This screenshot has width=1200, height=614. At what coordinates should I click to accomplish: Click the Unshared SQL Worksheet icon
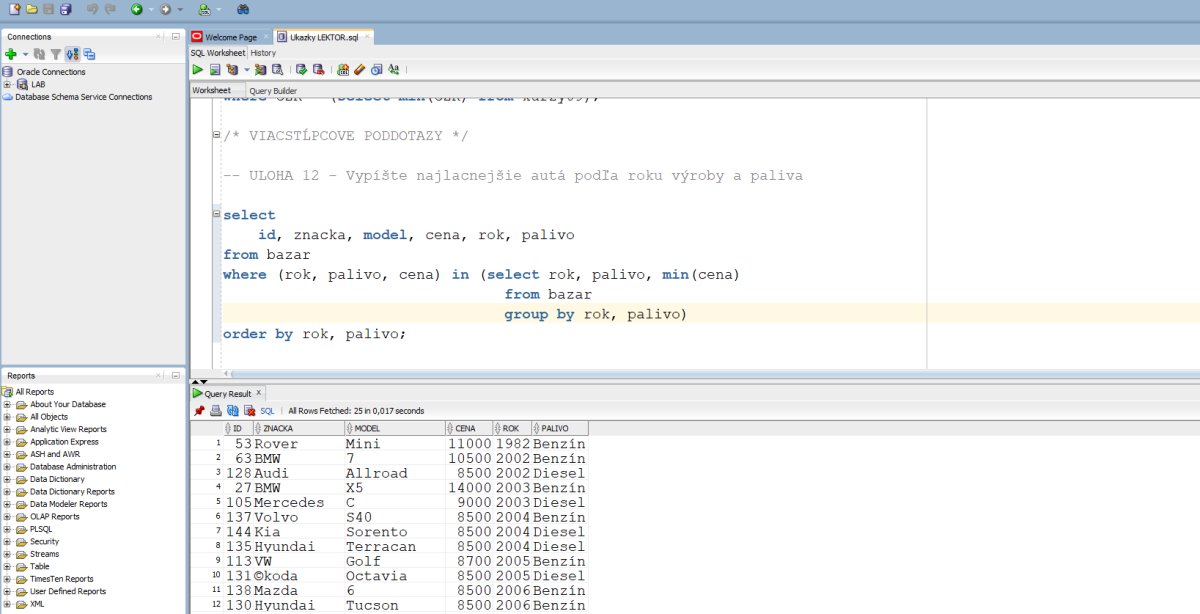tap(343, 70)
